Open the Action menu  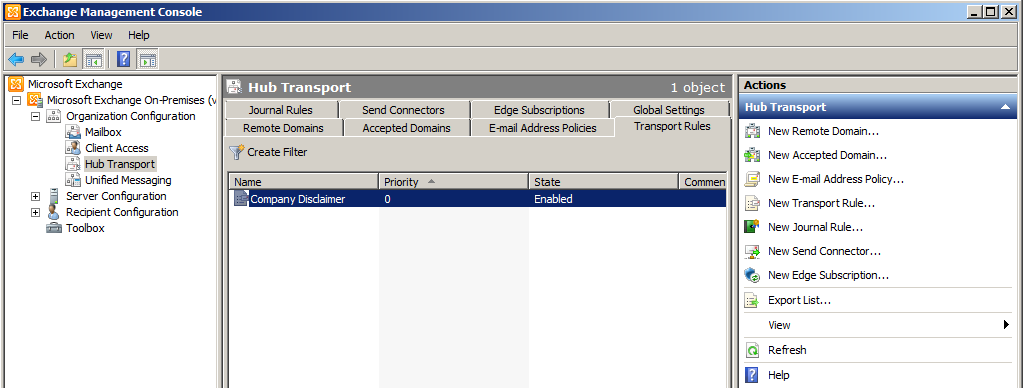(x=59, y=35)
